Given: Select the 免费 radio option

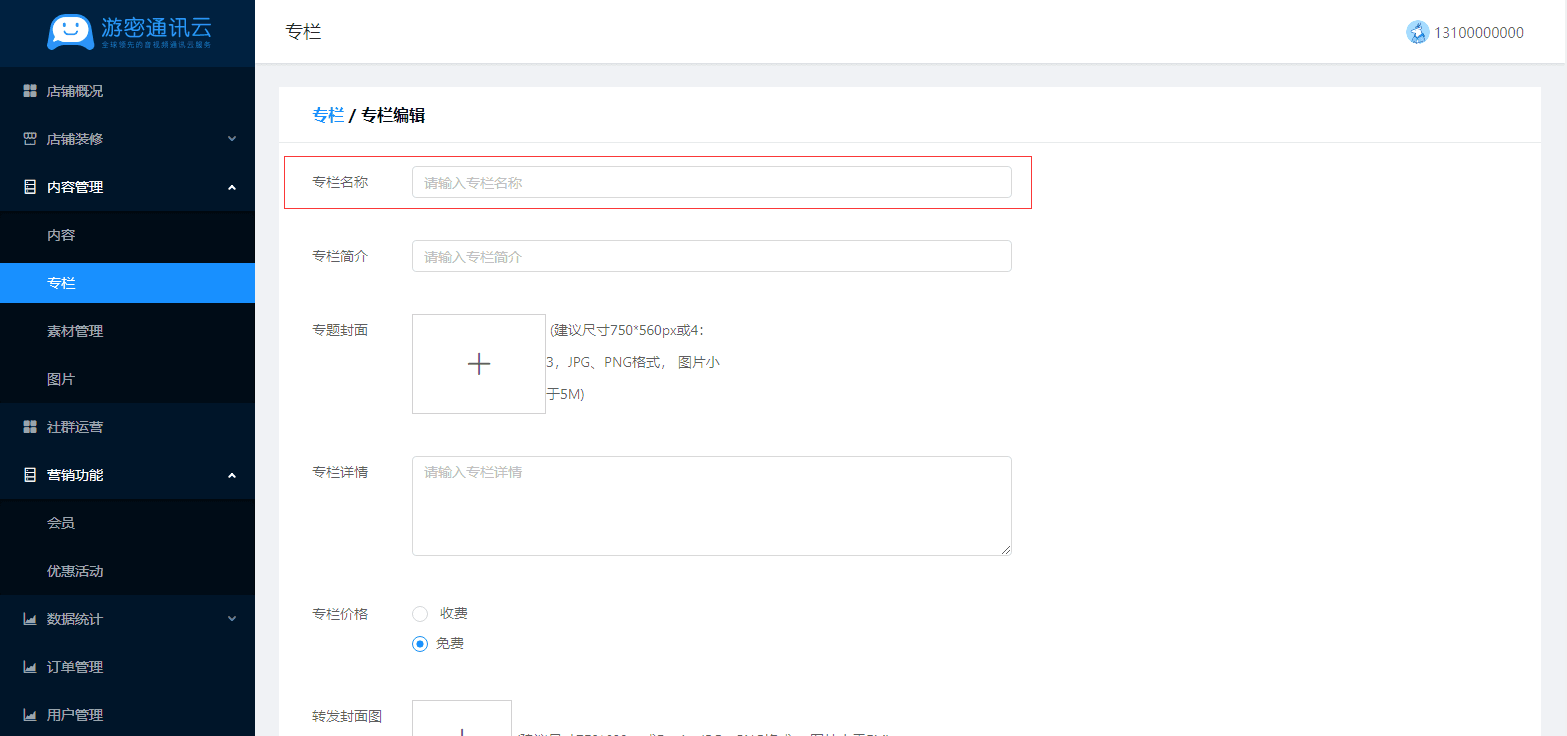Looking at the screenshot, I should (420, 643).
